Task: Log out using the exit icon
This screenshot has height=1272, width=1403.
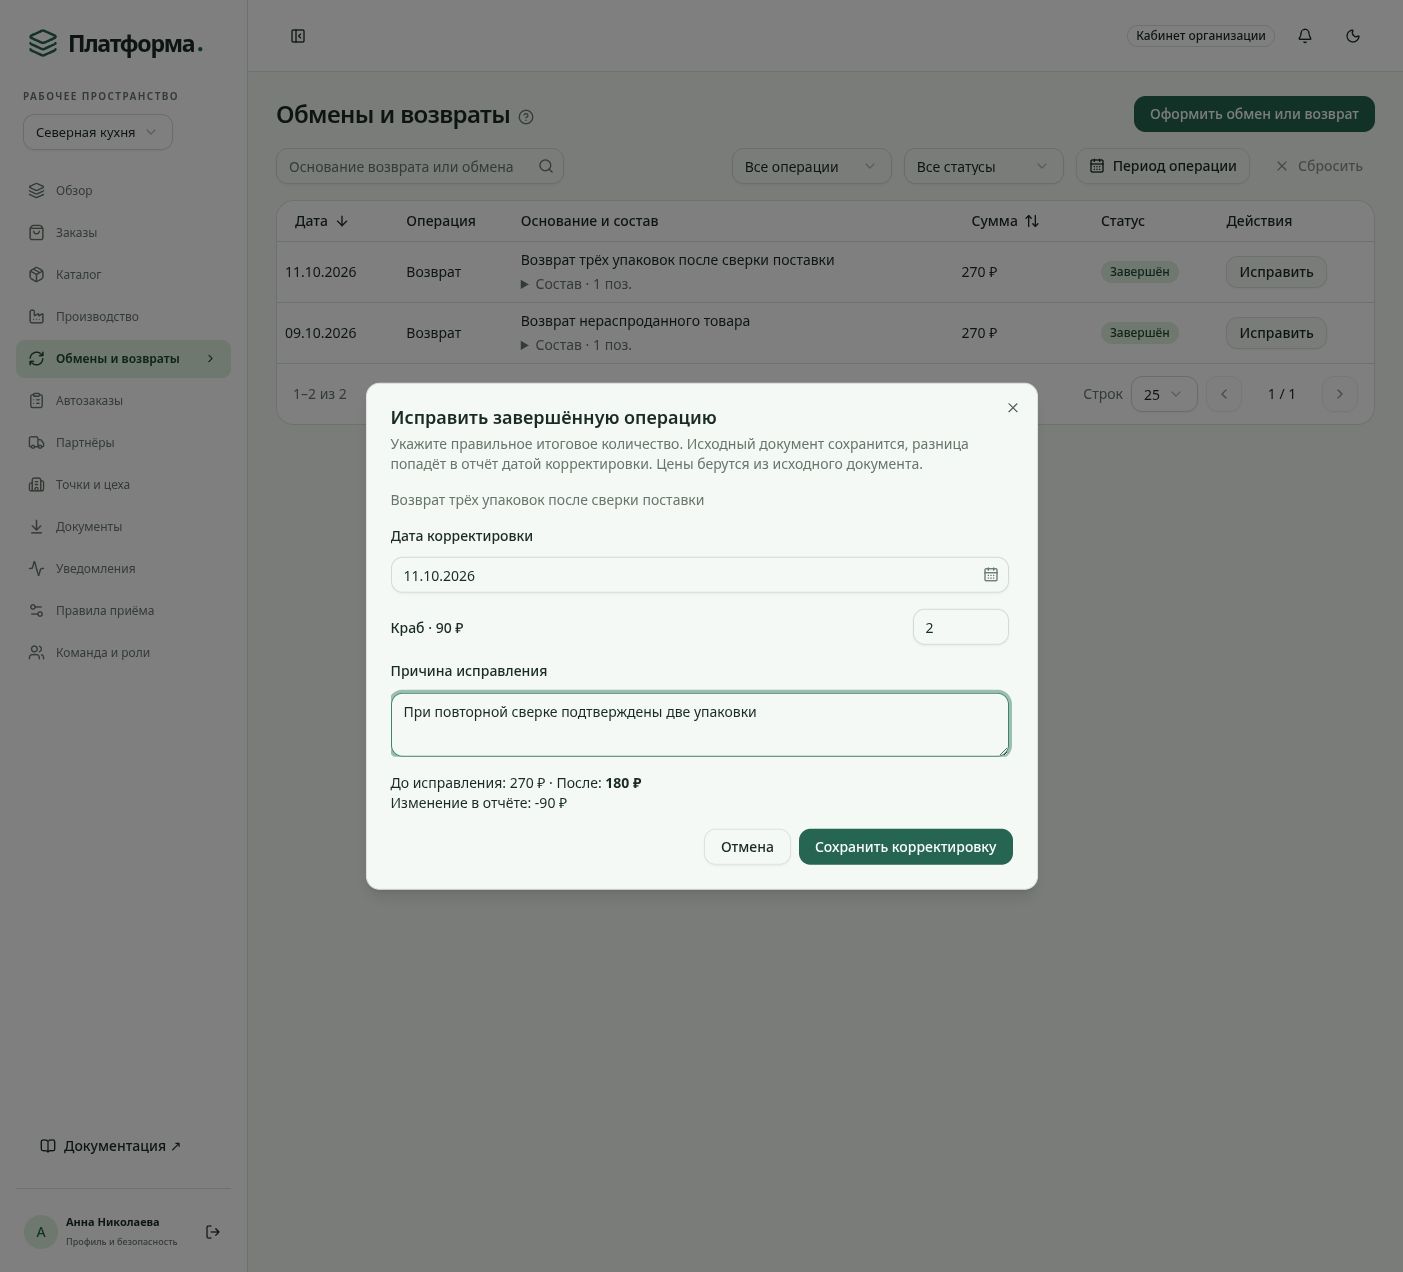Action: (x=213, y=1232)
